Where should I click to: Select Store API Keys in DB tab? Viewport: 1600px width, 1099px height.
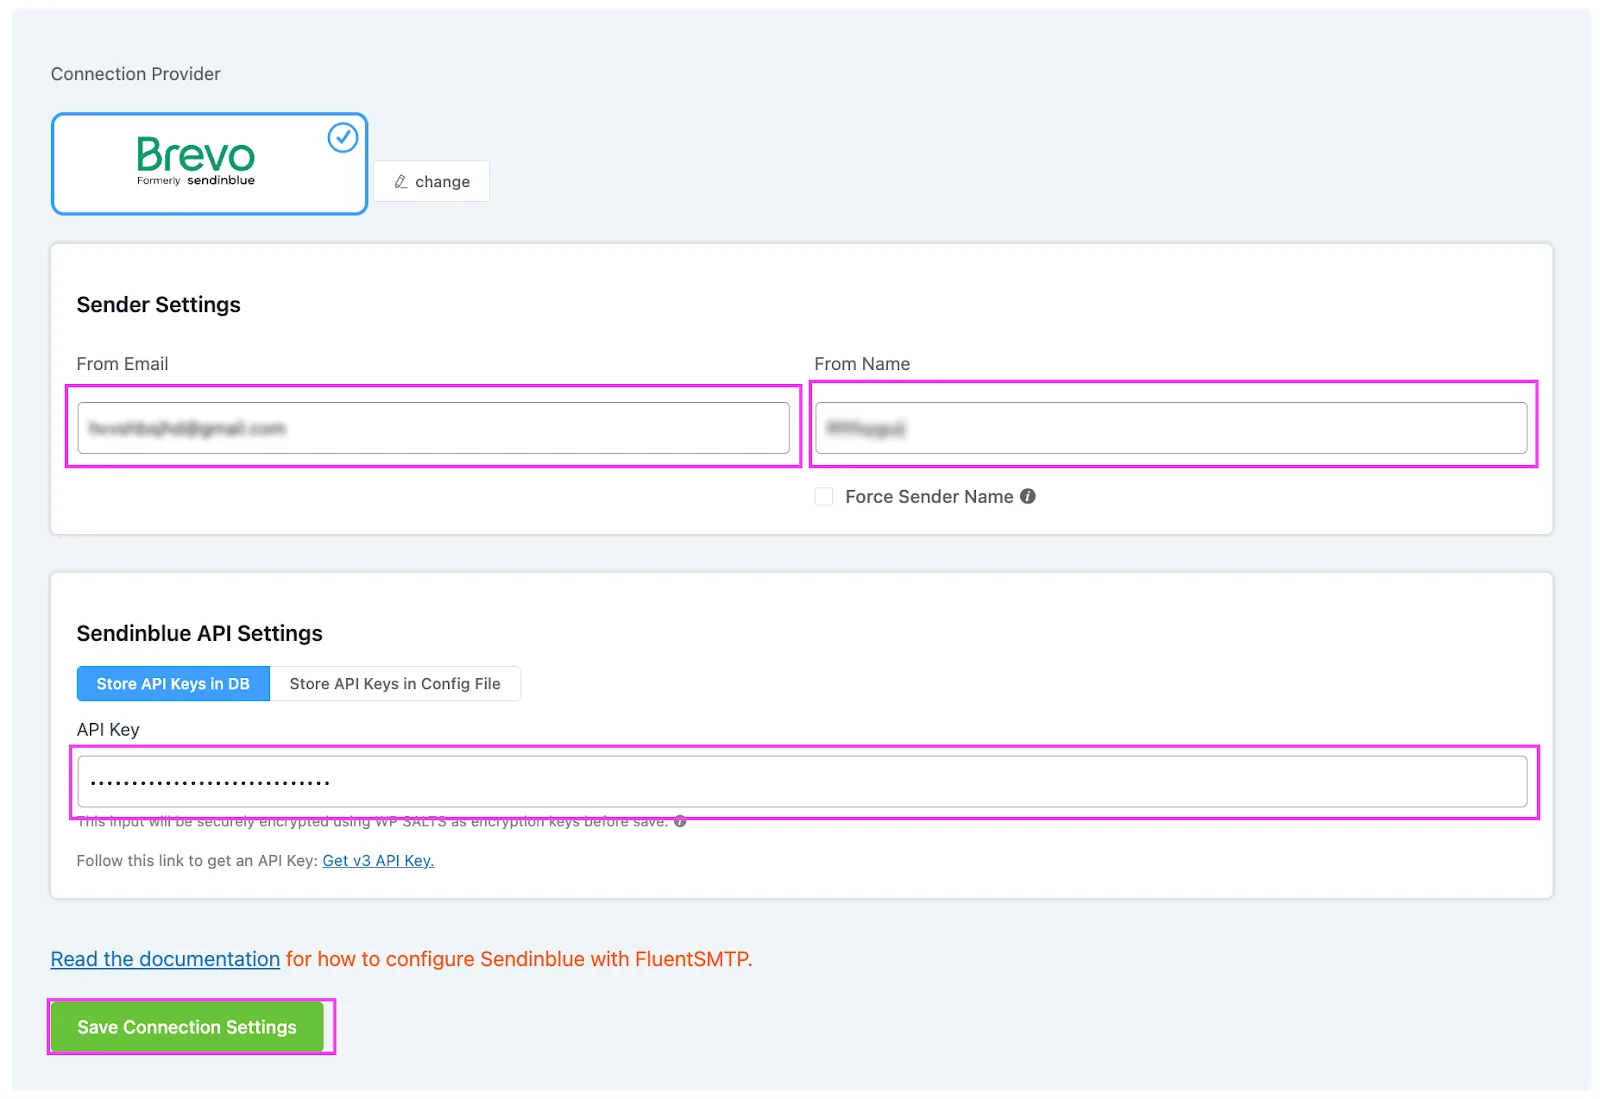173,684
